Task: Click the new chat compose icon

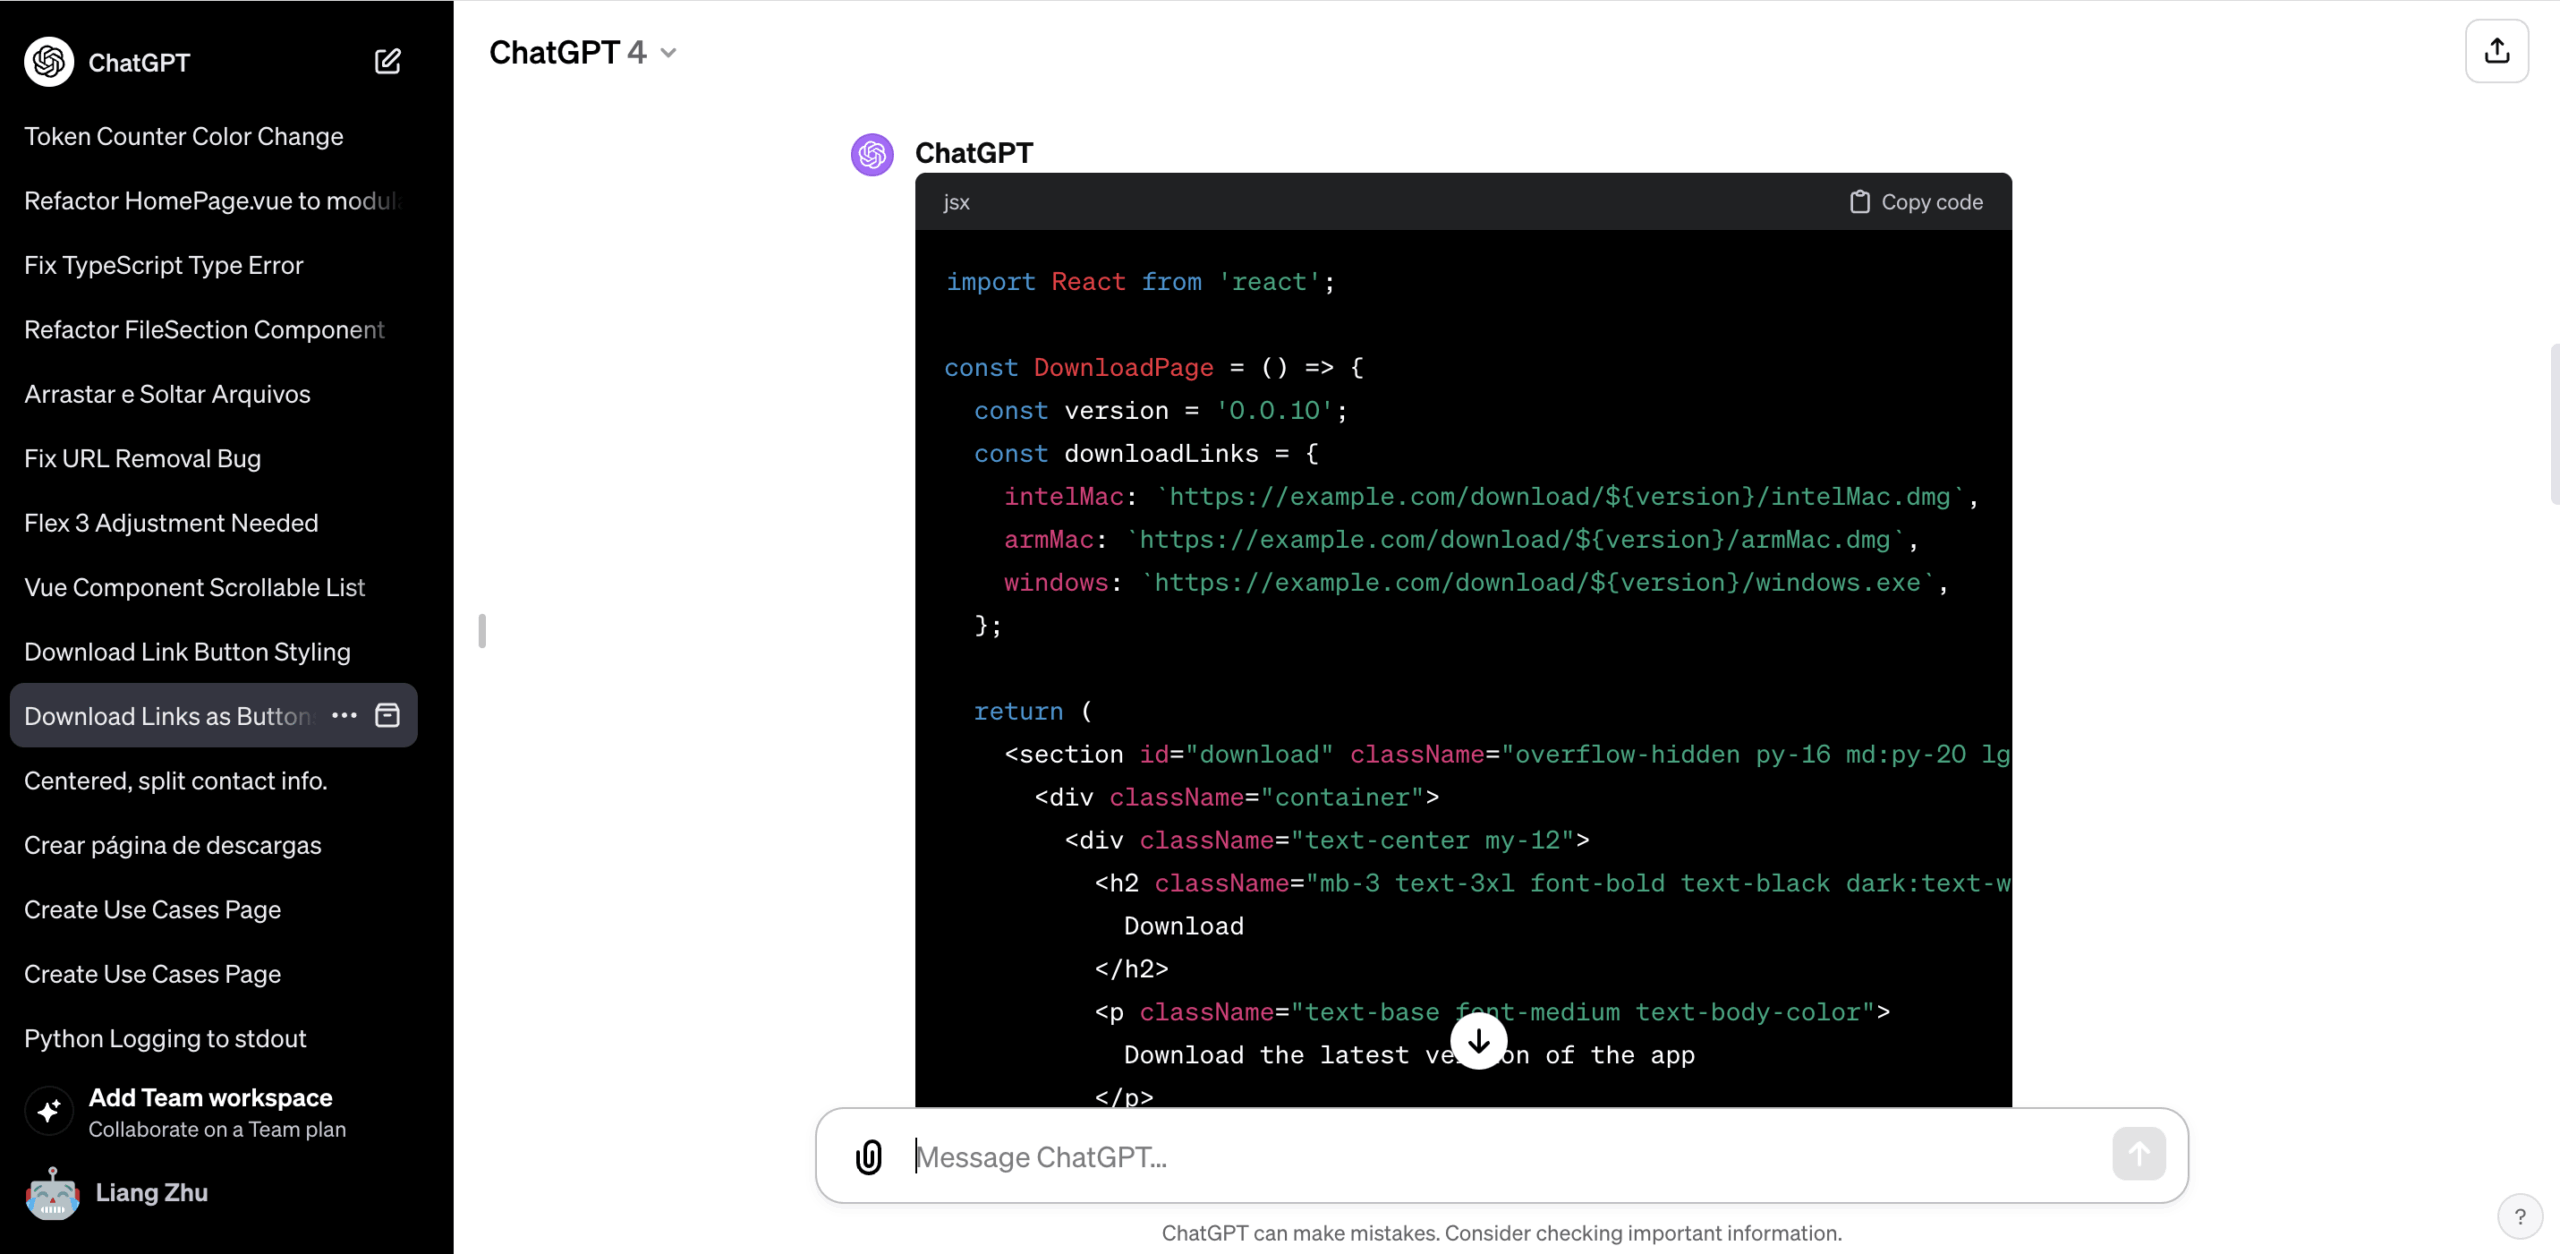Action: [x=387, y=62]
